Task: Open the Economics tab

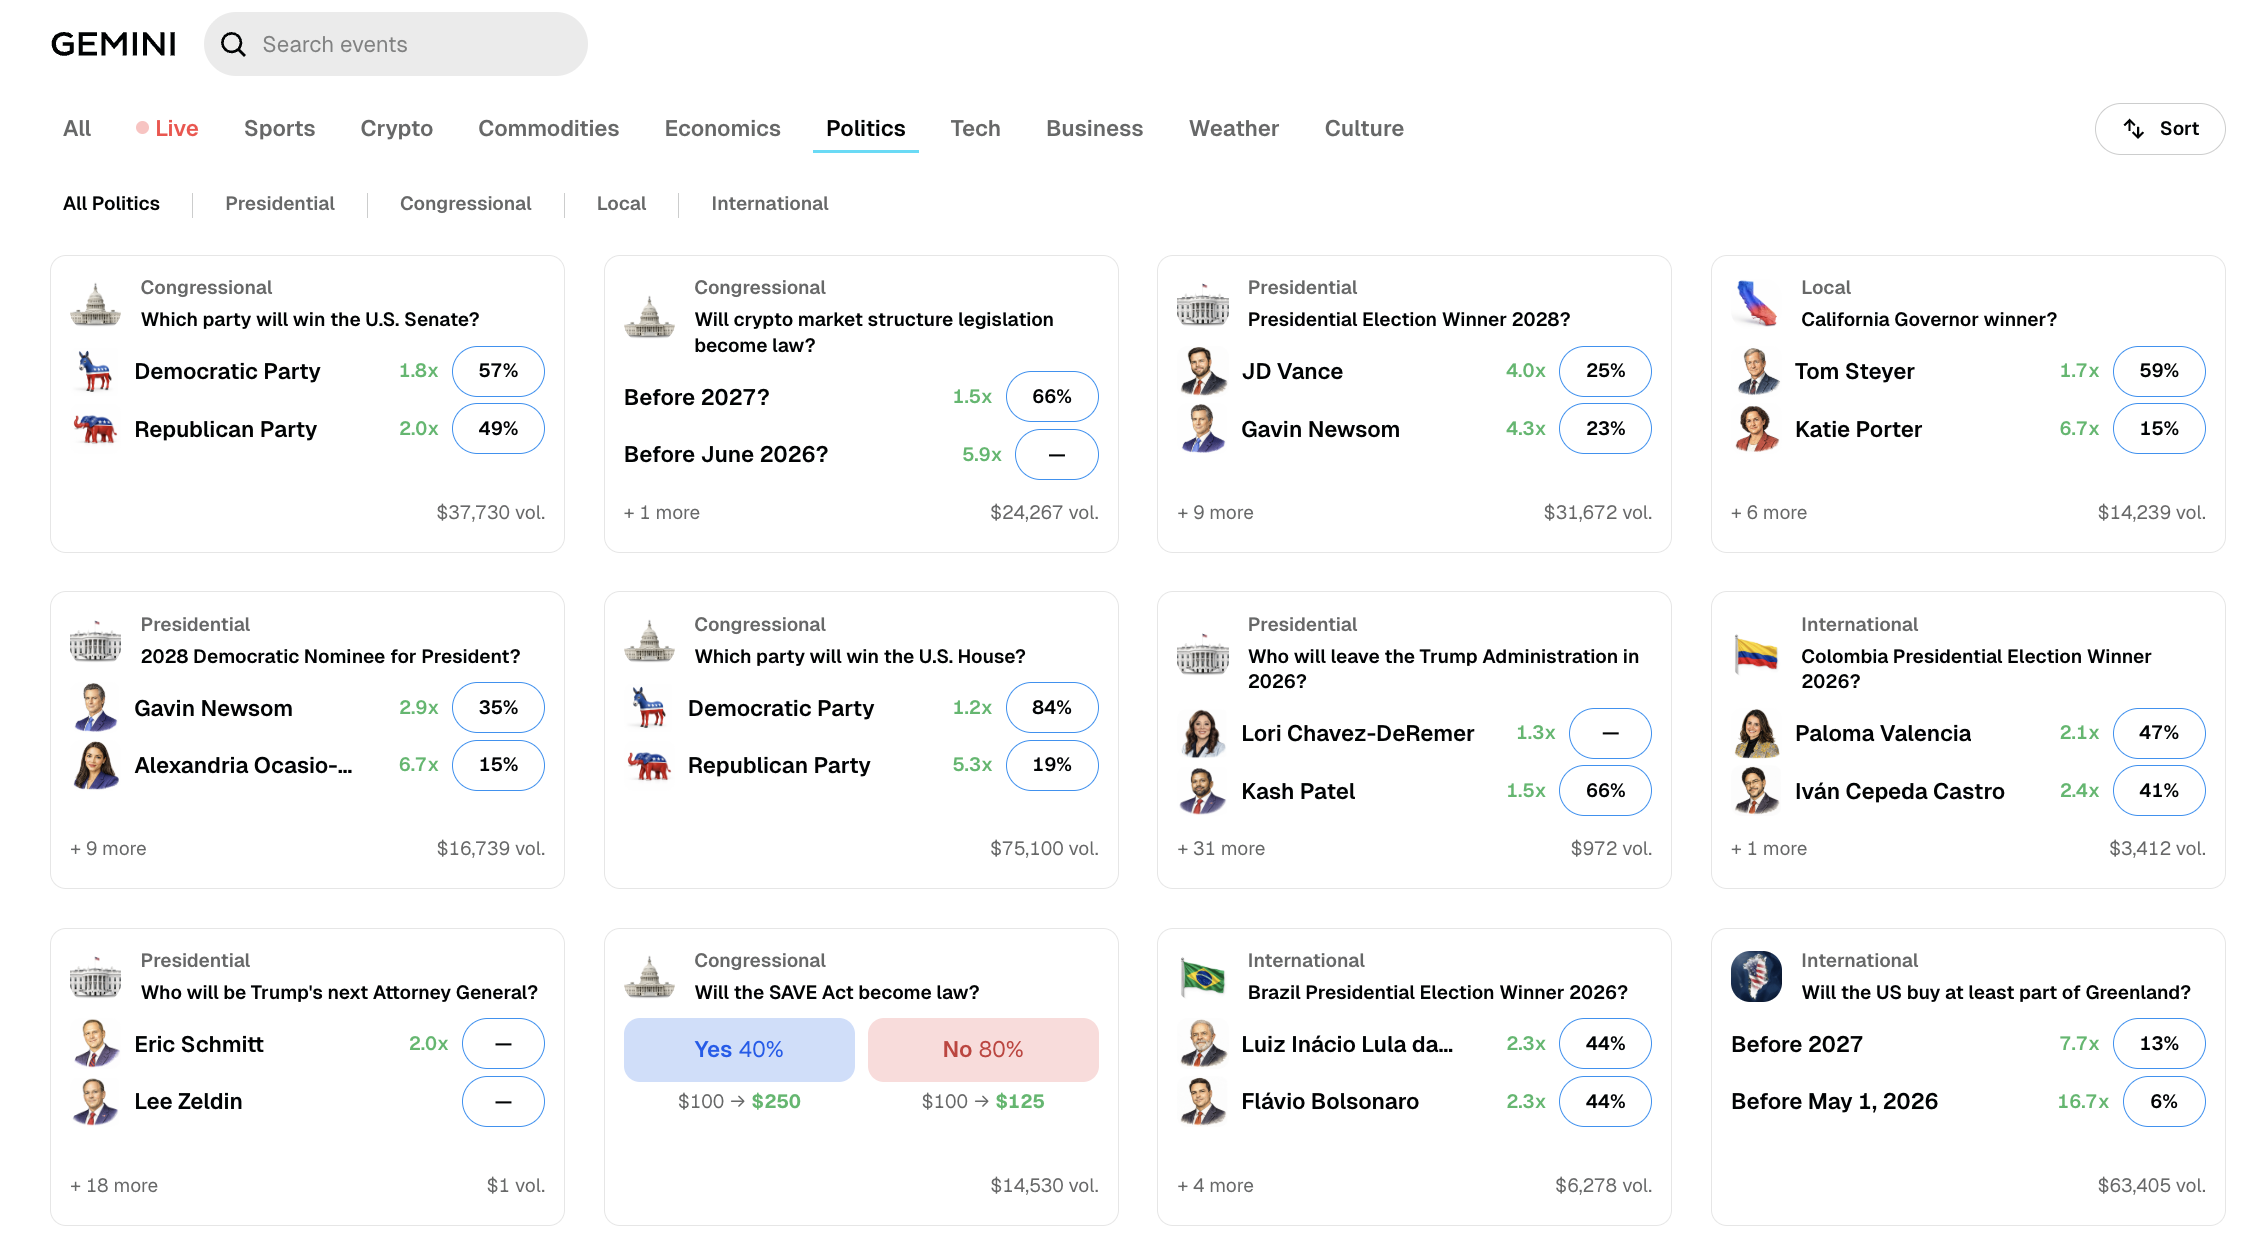Action: coord(722,128)
